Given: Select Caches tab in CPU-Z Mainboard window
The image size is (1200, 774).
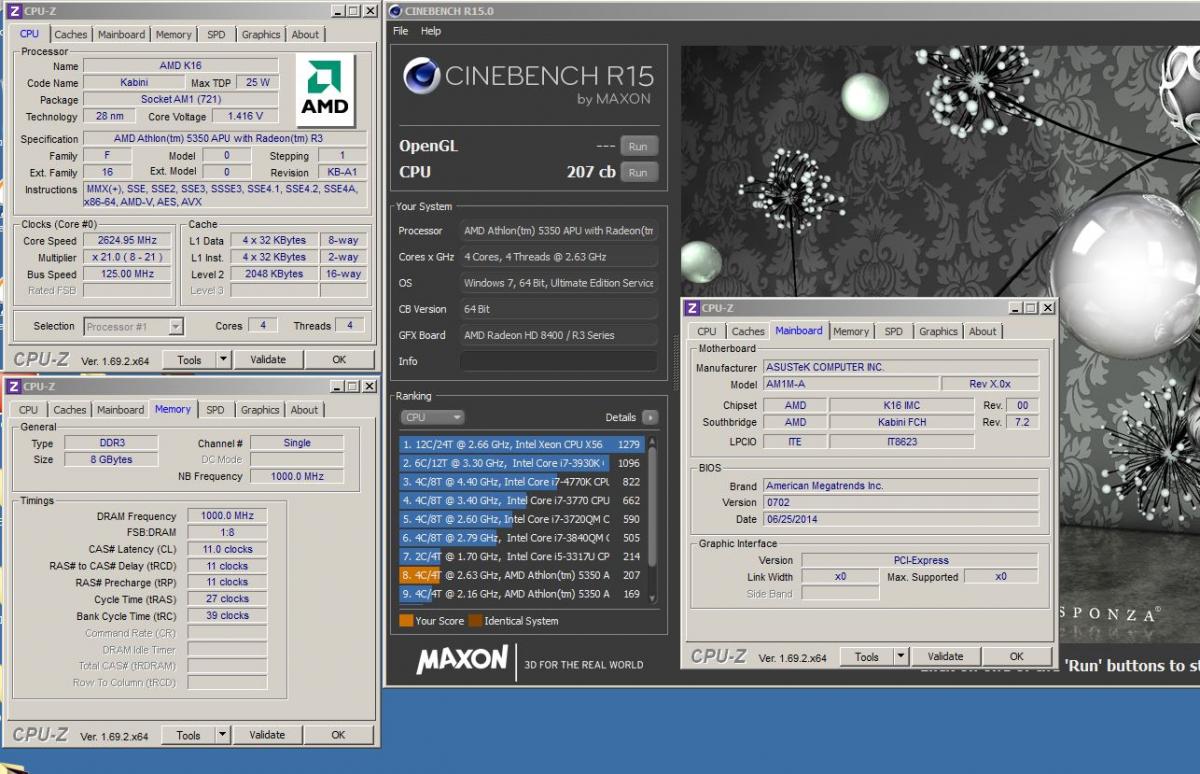Looking at the screenshot, I should 748,332.
